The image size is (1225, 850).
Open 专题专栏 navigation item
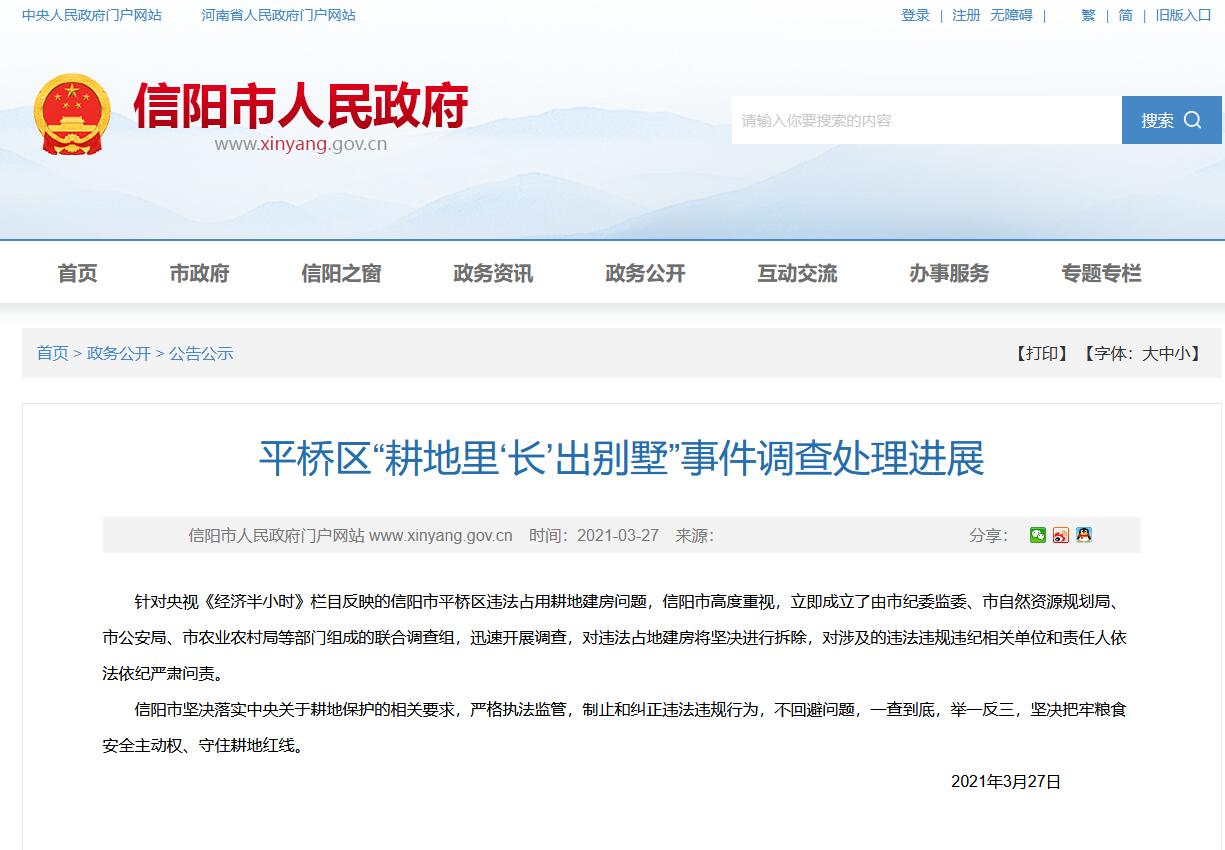coord(1101,273)
